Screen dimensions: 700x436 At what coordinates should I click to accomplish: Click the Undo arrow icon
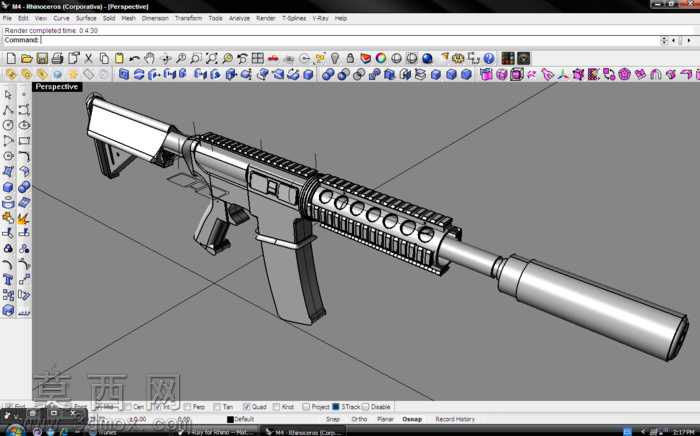point(134,58)
